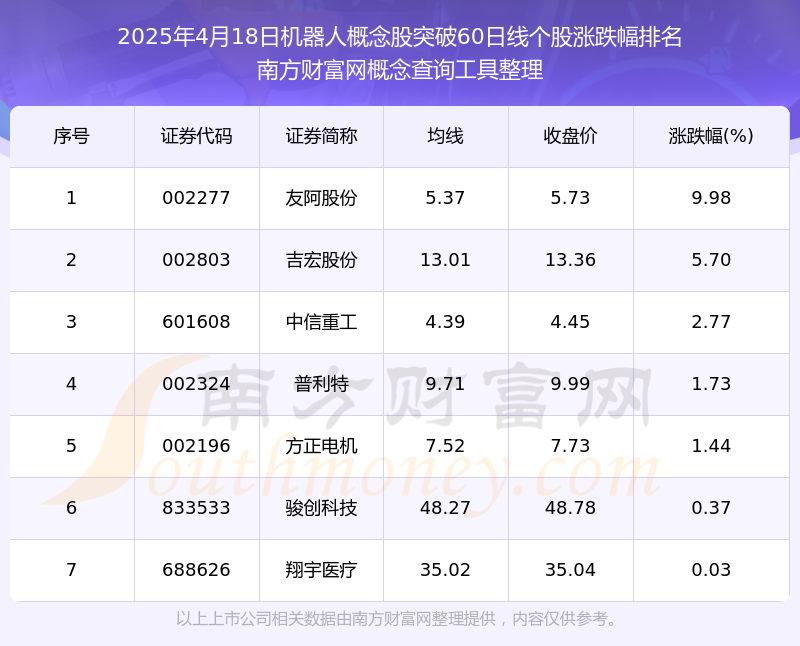
Task: Click serial number 7 cell
Action: 71,570
